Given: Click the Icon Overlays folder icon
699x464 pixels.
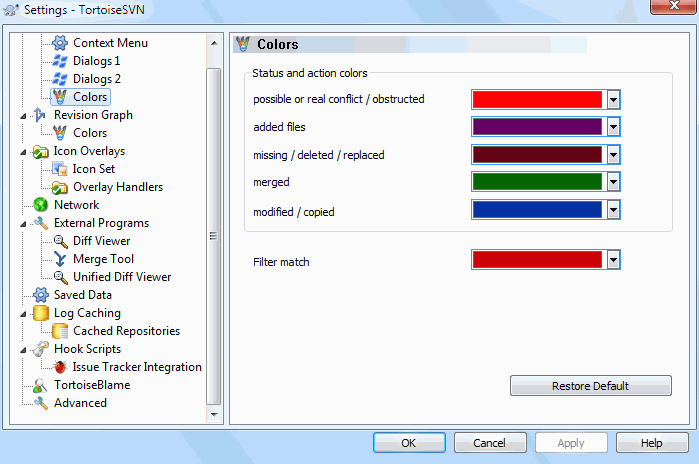Looking at the screenshot, I should [41, 152].
